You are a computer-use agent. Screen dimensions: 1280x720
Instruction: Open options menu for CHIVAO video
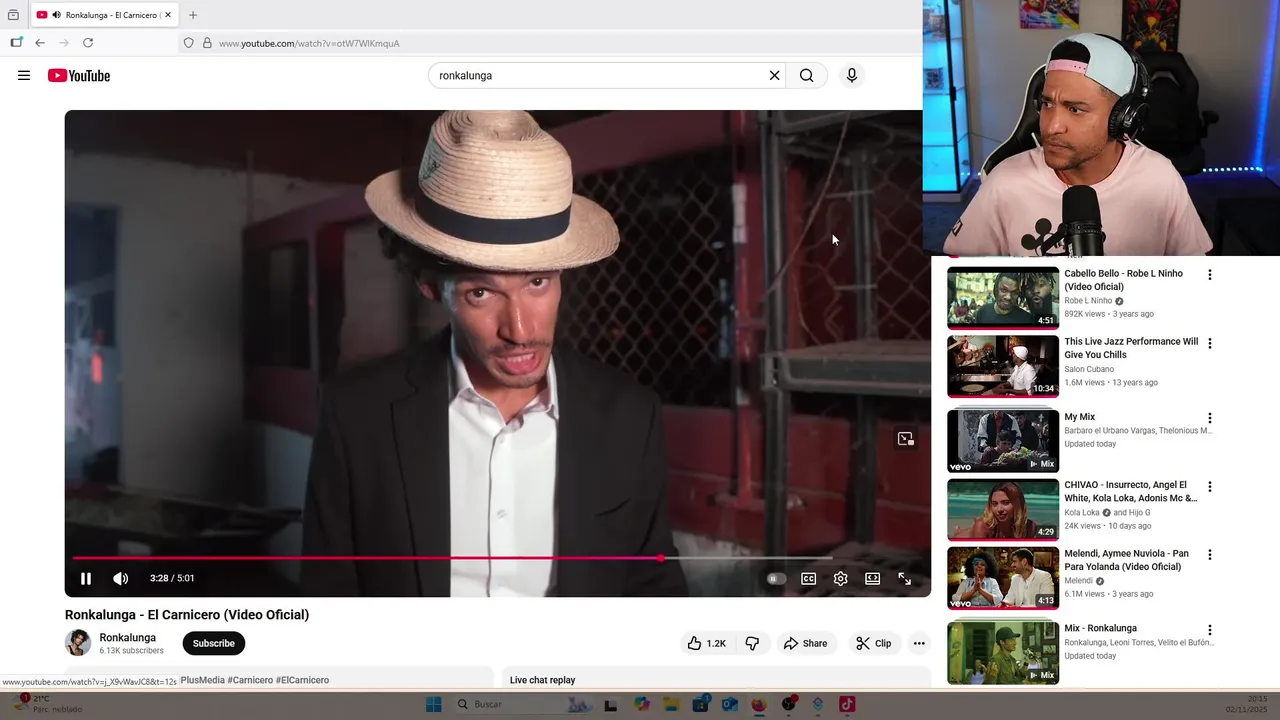pyautogui.click(x=1209, y=486)
